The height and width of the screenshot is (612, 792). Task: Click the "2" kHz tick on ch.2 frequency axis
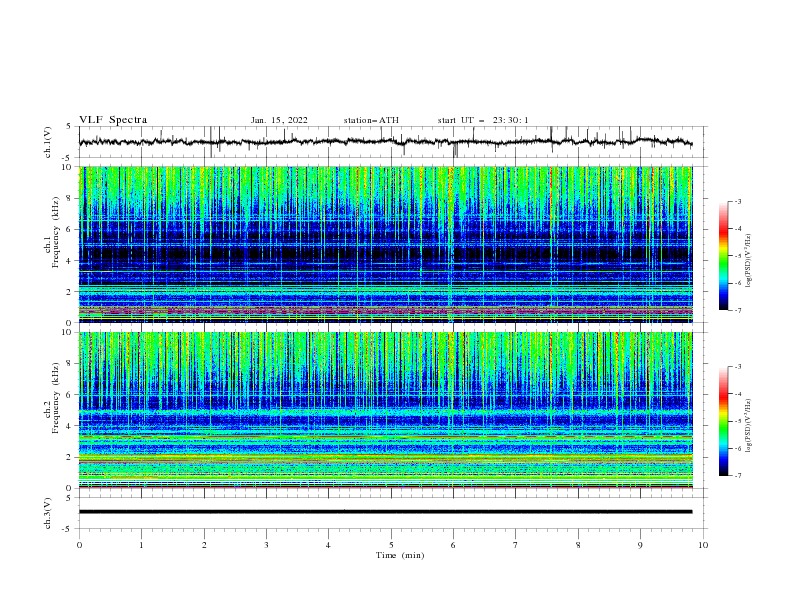tap(70, 457)
